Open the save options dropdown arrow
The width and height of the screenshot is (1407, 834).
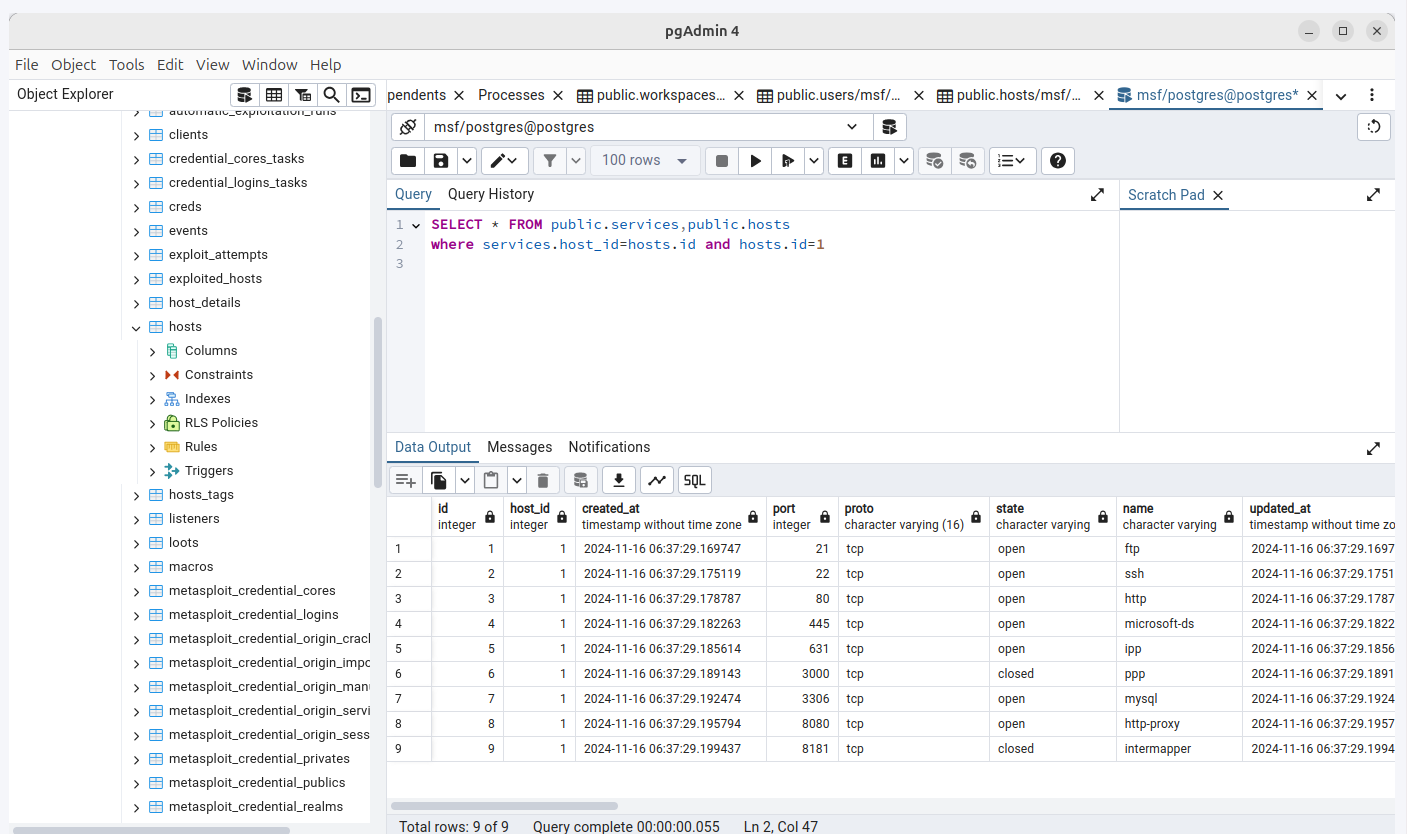tap(467, 160)
